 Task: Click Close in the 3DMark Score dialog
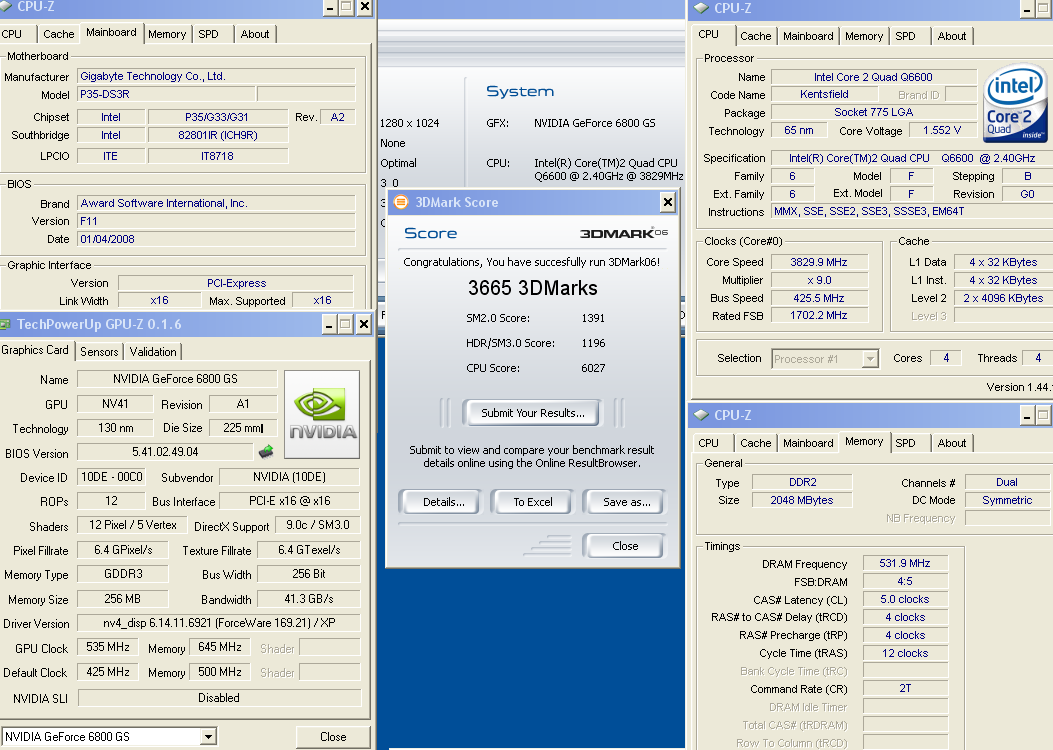625,546
